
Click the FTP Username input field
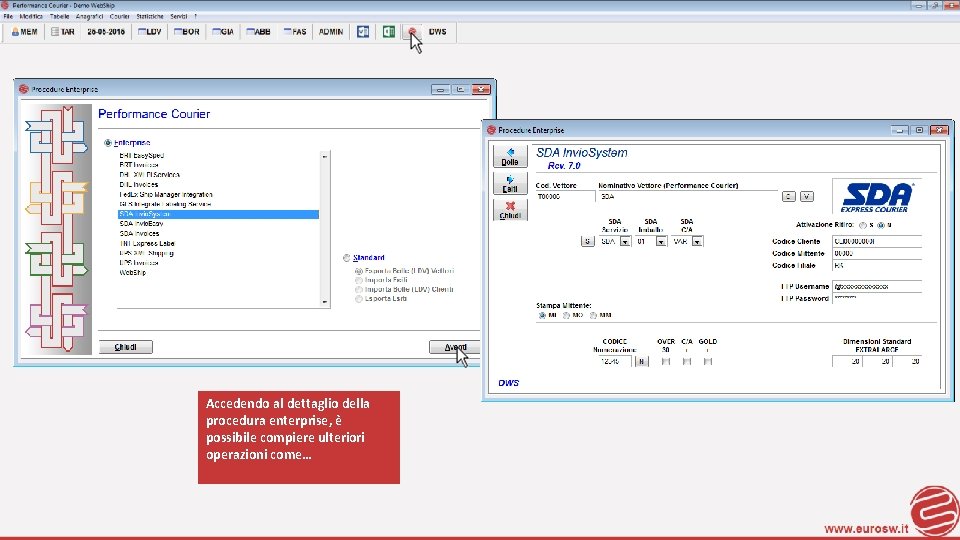(x=877, y=287)
